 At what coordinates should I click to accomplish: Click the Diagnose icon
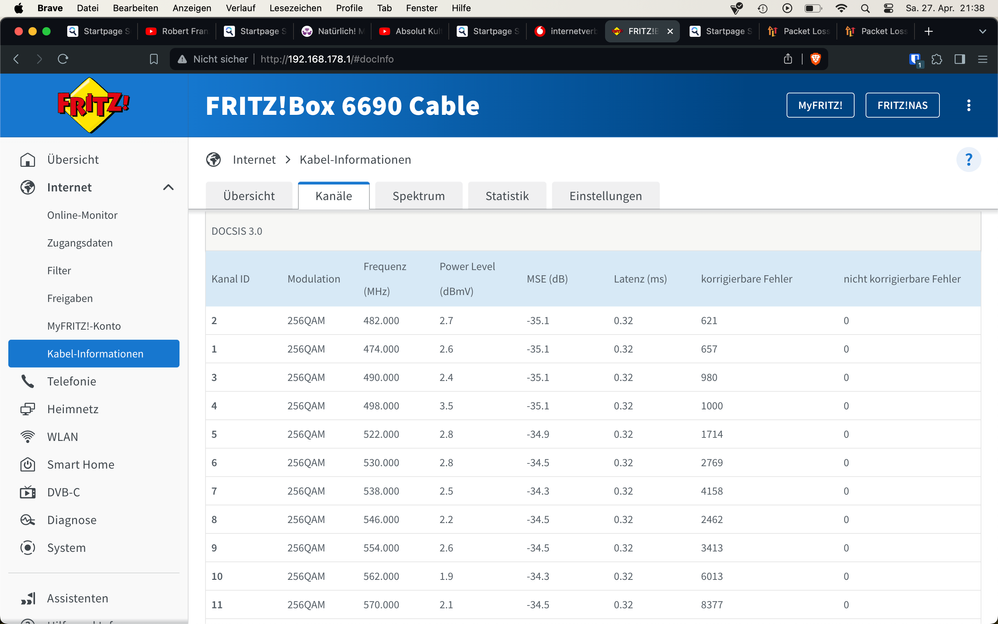[27, 520]
